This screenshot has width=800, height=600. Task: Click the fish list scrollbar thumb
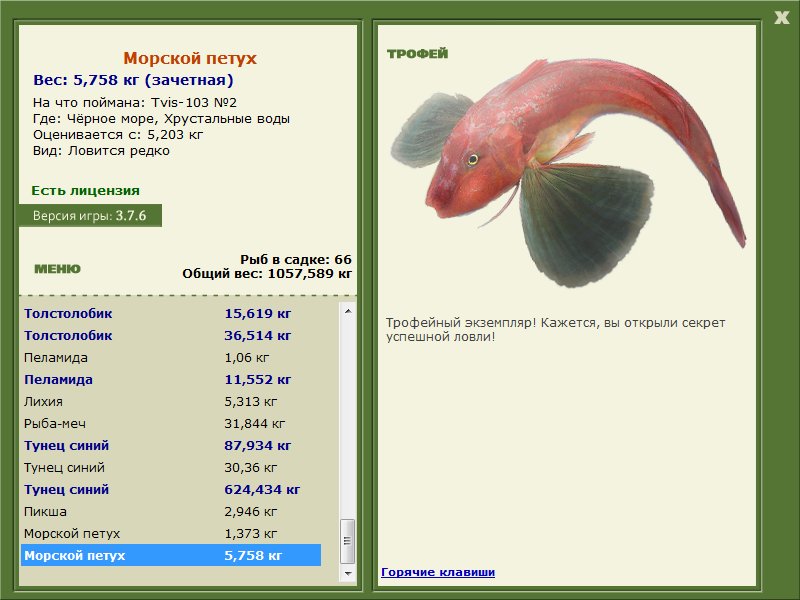(x=348, y=541)
